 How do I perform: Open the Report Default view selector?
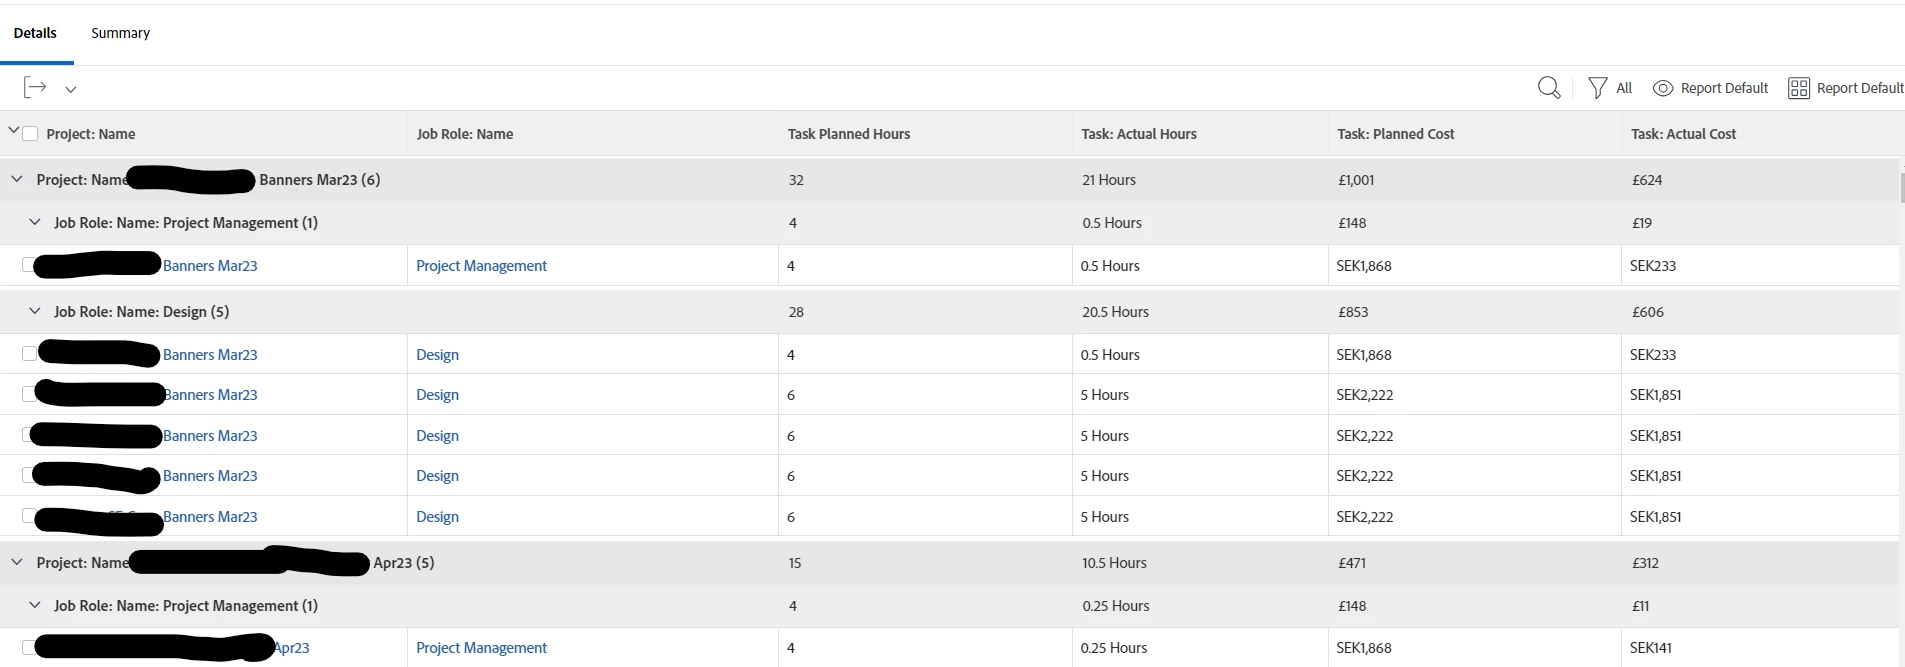point(1724,88)
